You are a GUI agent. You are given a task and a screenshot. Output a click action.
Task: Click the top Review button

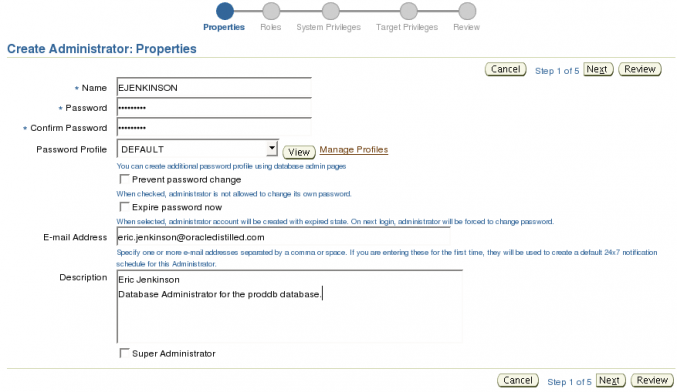(640, 69)
